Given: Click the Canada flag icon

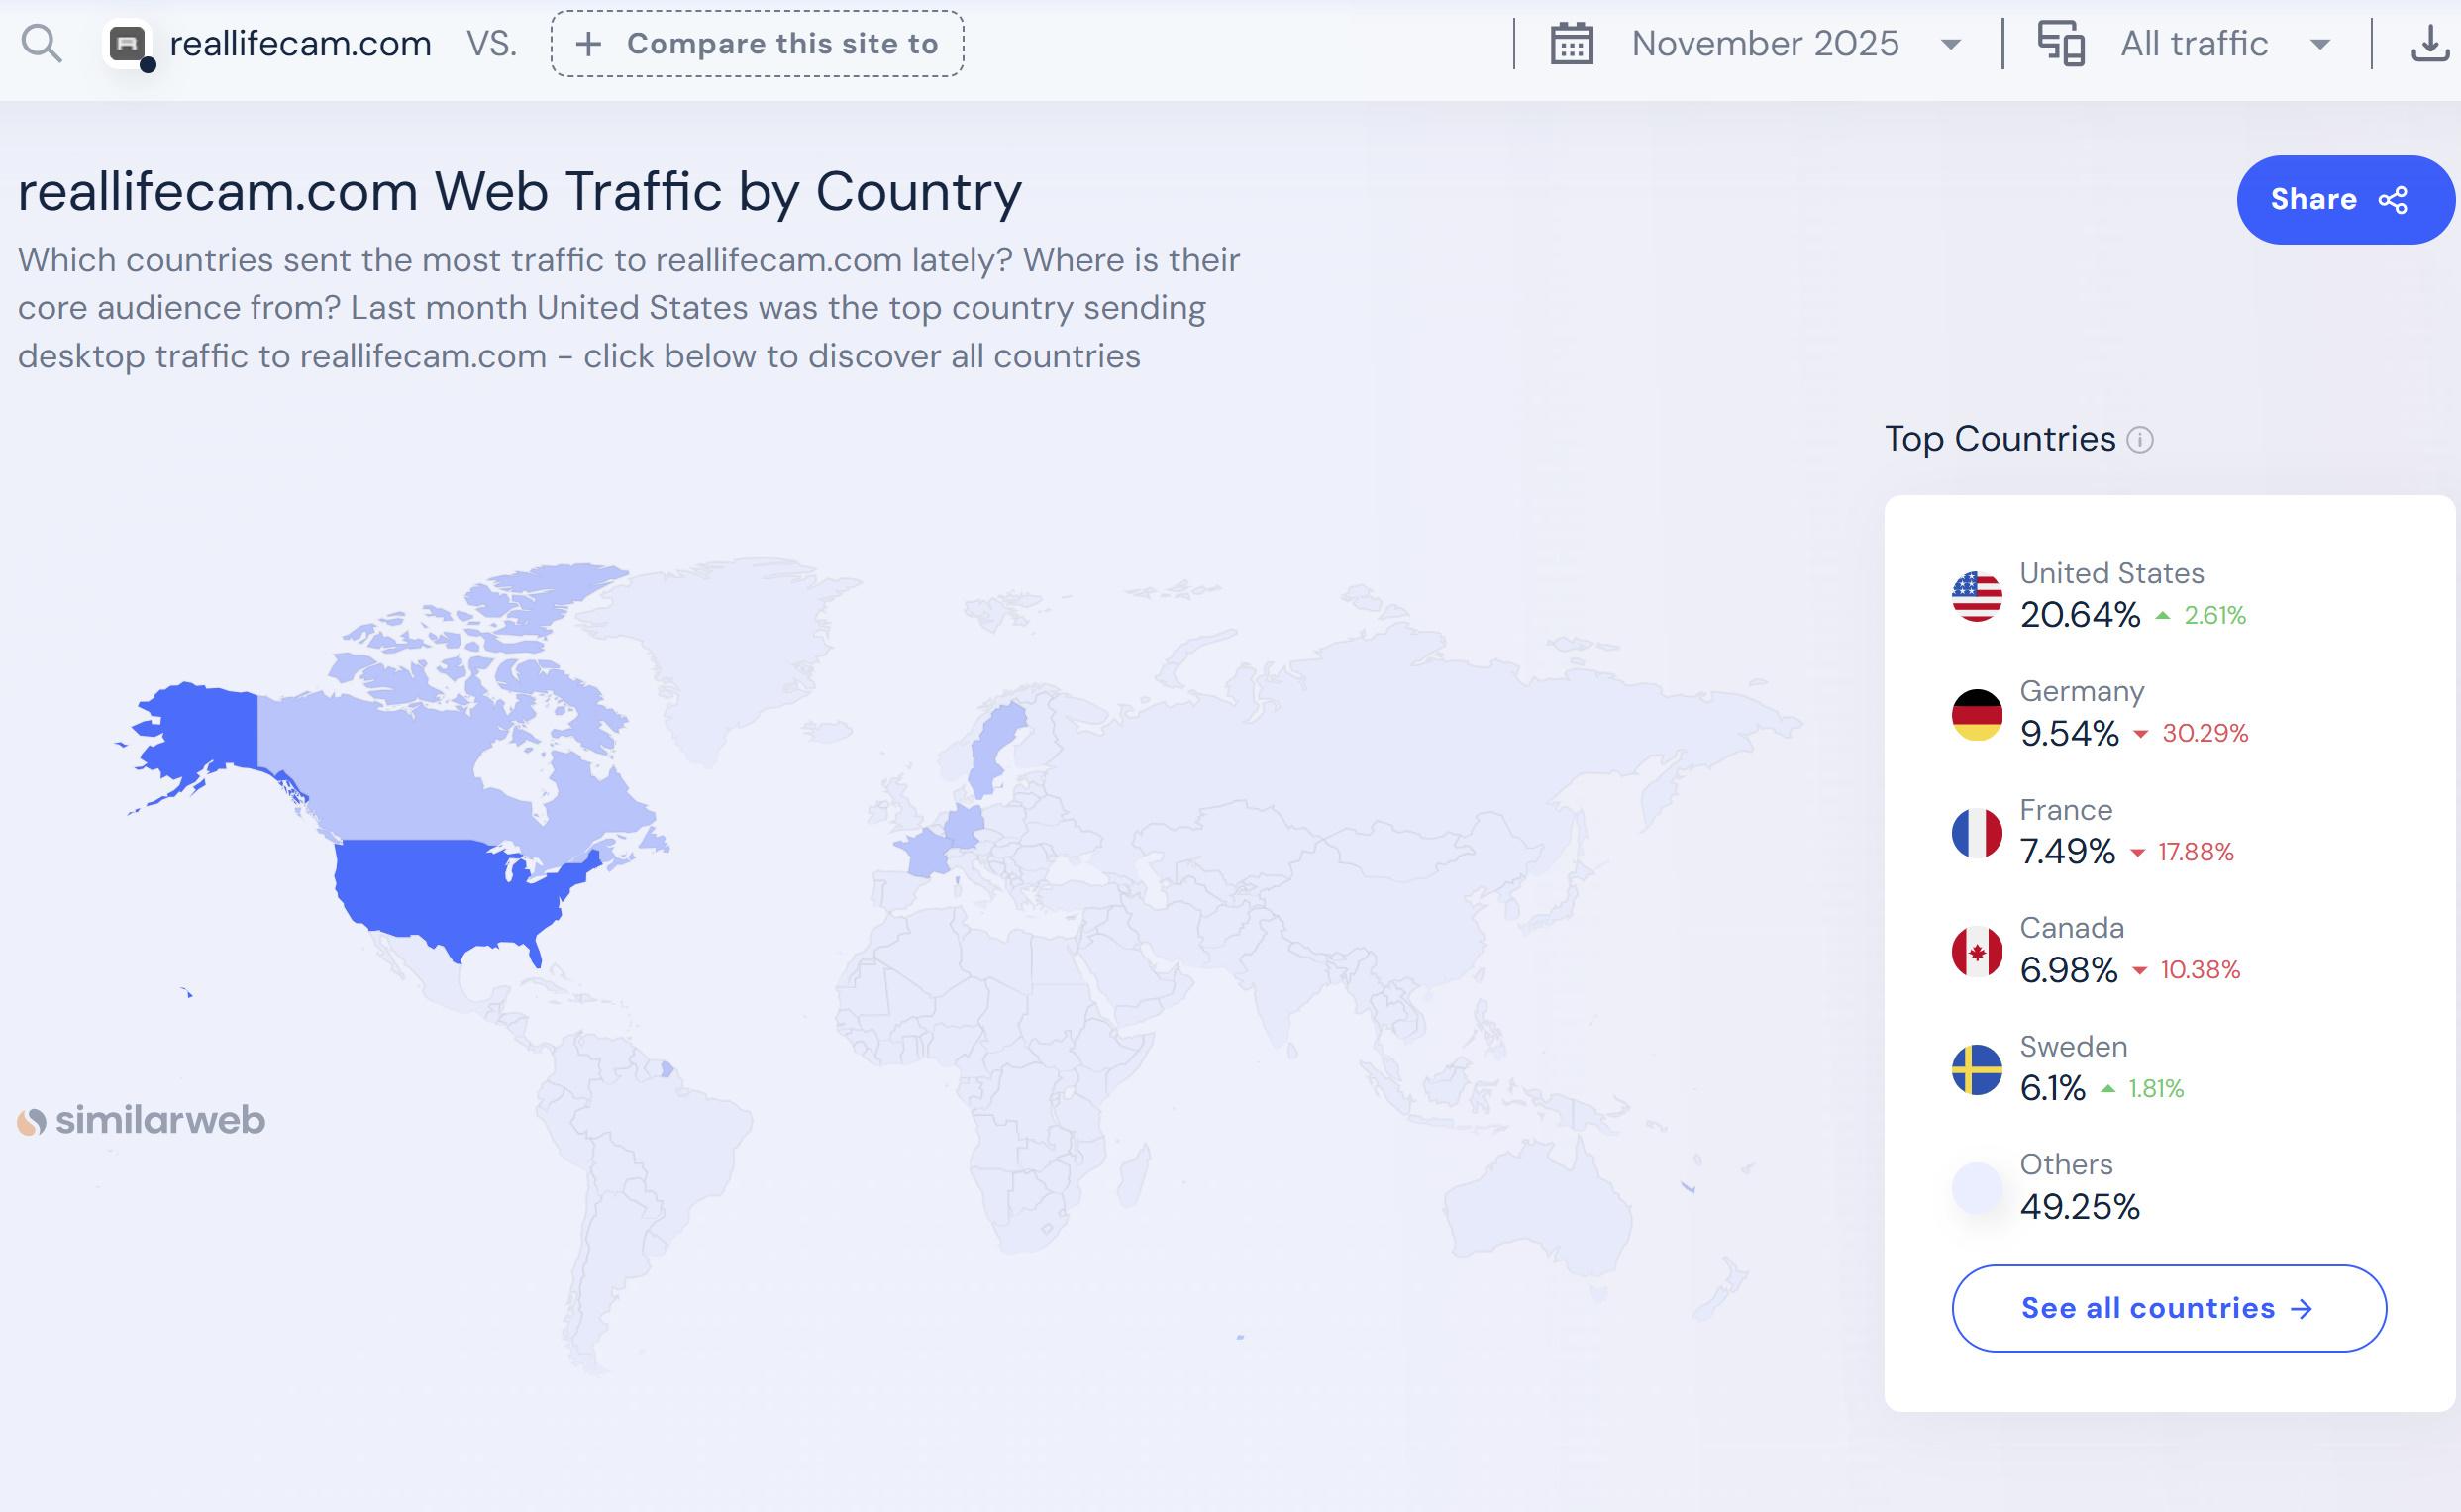Looking at the screenshot, I should point(1976,952).
